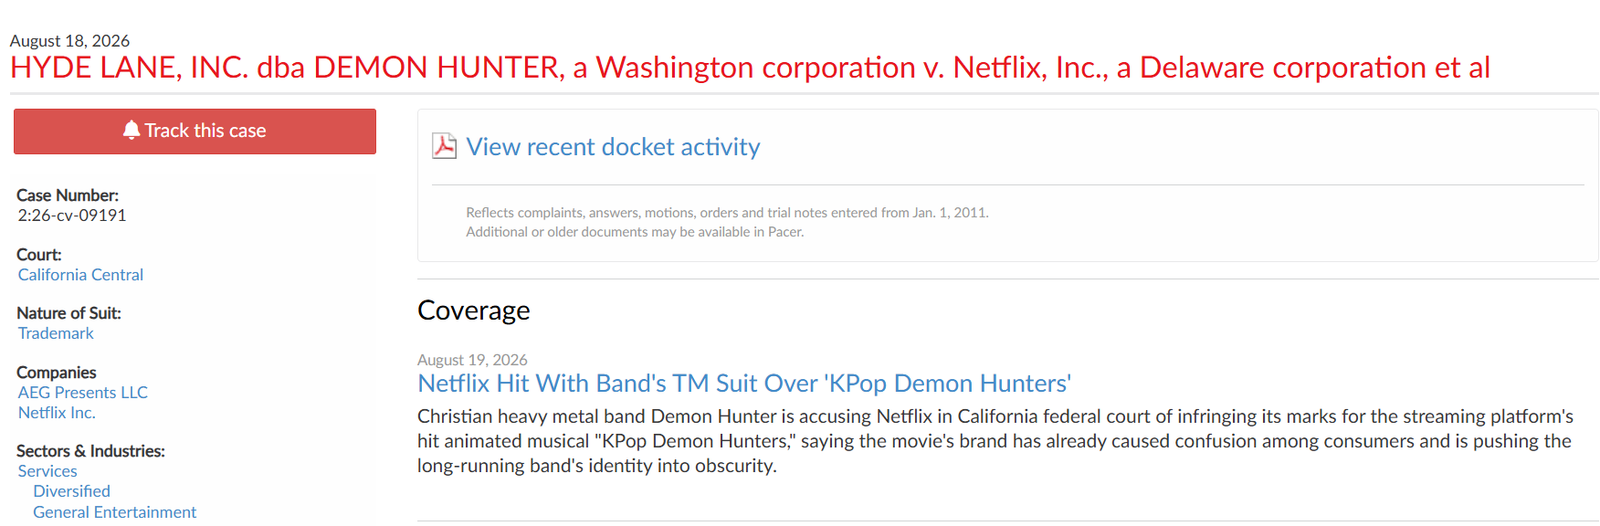Click the article summary about Demon Hunter band

pos(995,441)
